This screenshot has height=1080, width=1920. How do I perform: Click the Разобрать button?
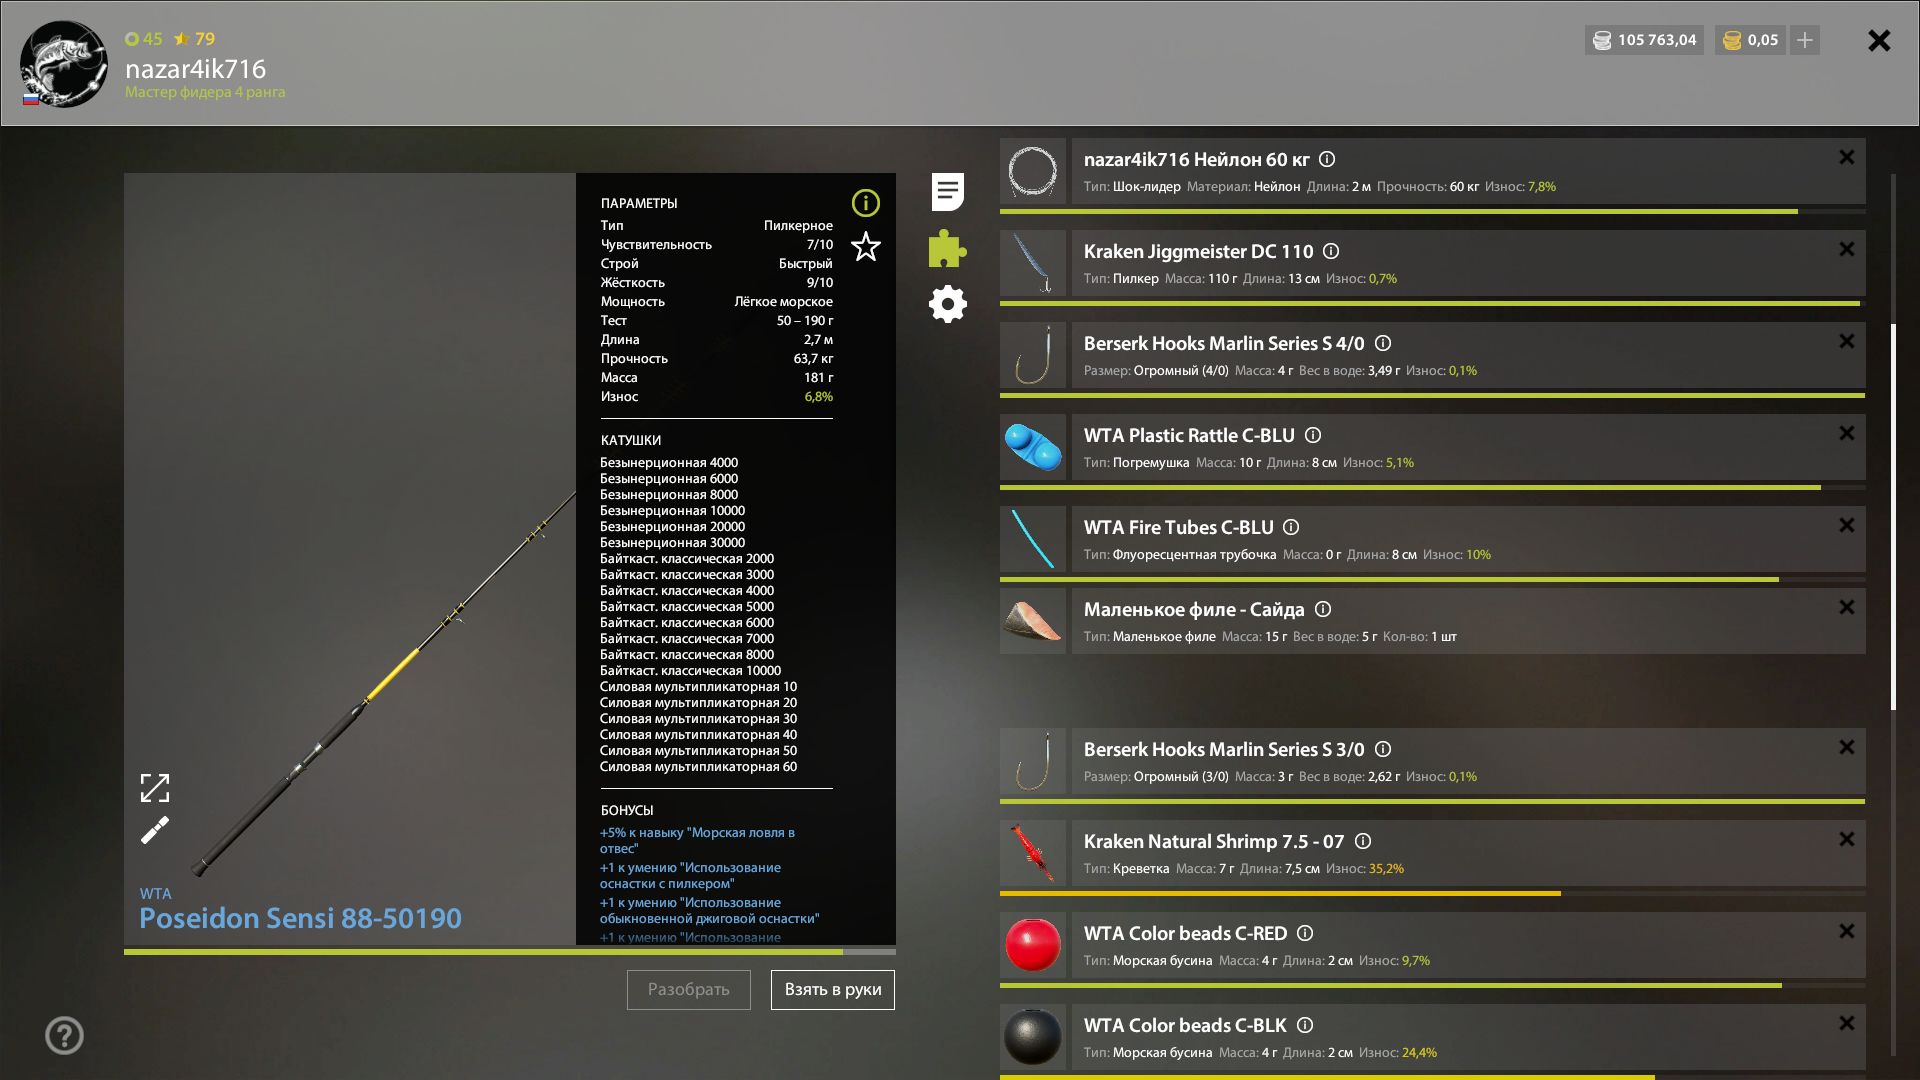tap(689, 990)
